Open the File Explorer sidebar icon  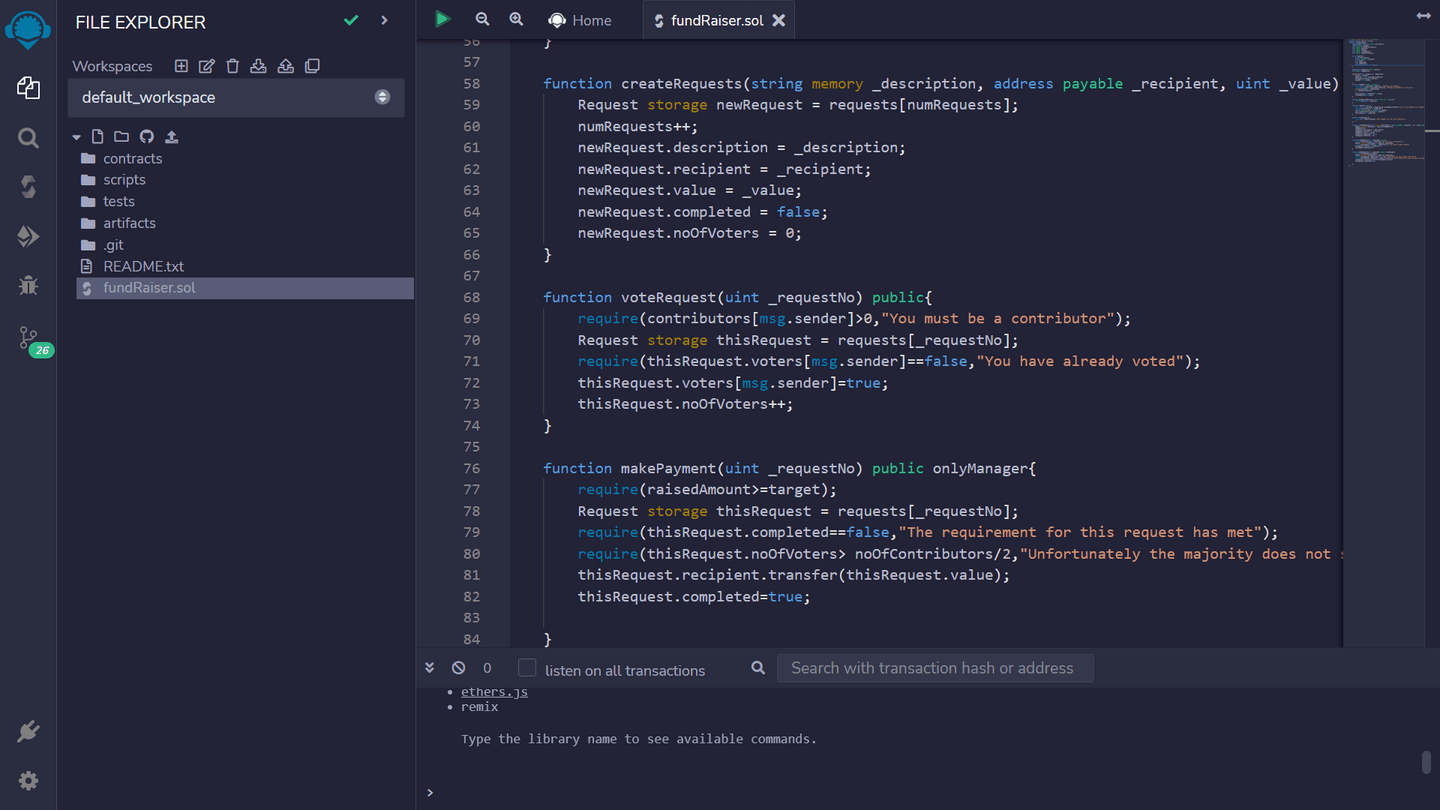point(28,88)
